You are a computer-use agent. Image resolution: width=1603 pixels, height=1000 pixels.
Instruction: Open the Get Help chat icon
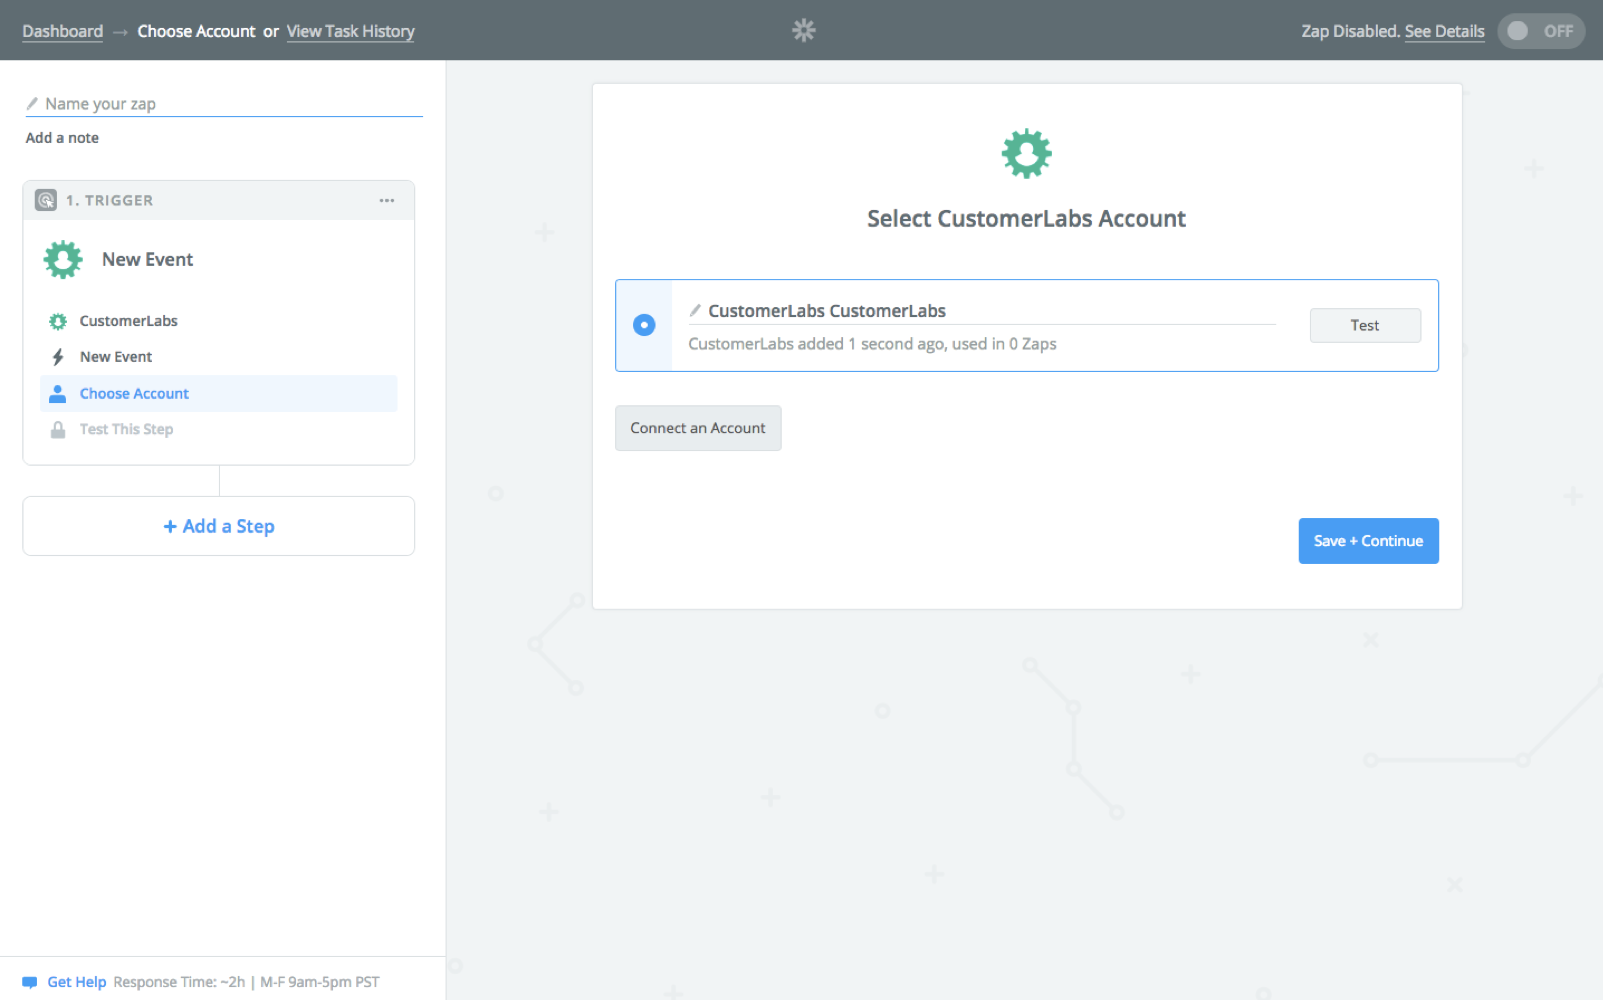(x=29, y=982)
